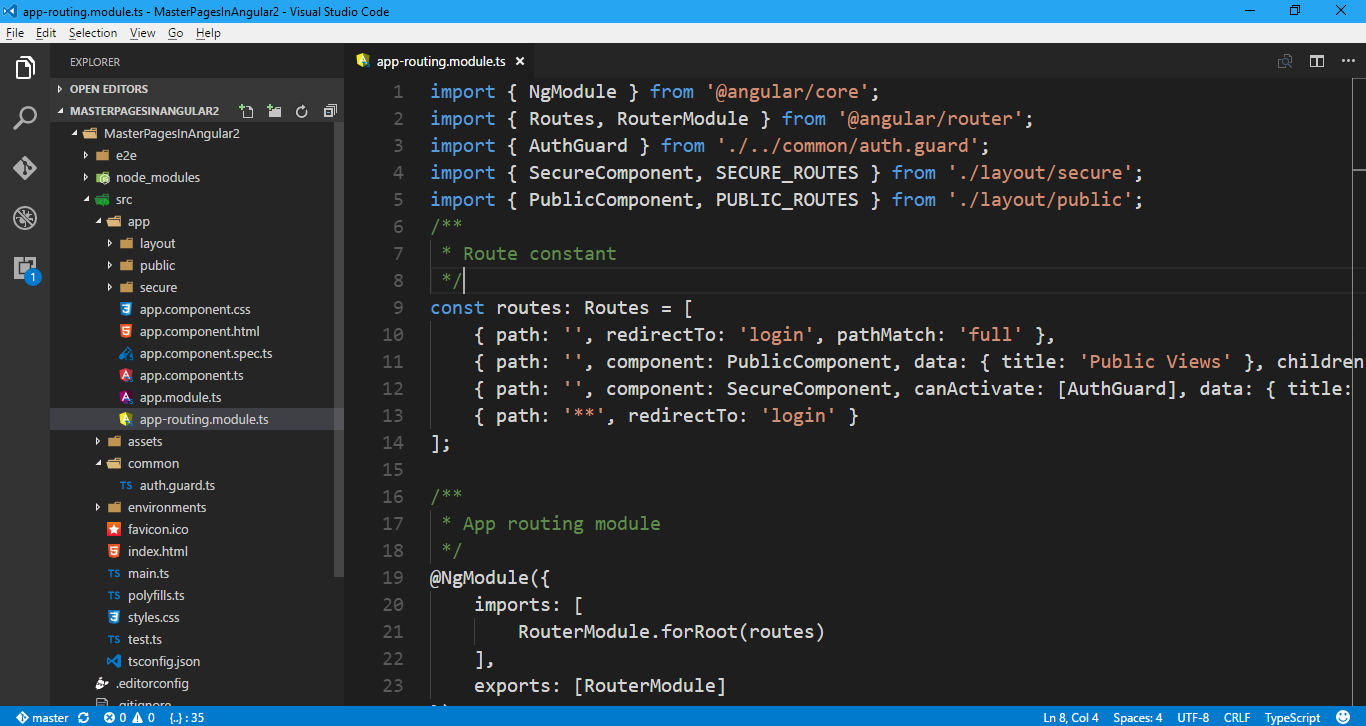Screen dimensions: 1366x726
Task: Split the editor
Action: coord(1317,61)
